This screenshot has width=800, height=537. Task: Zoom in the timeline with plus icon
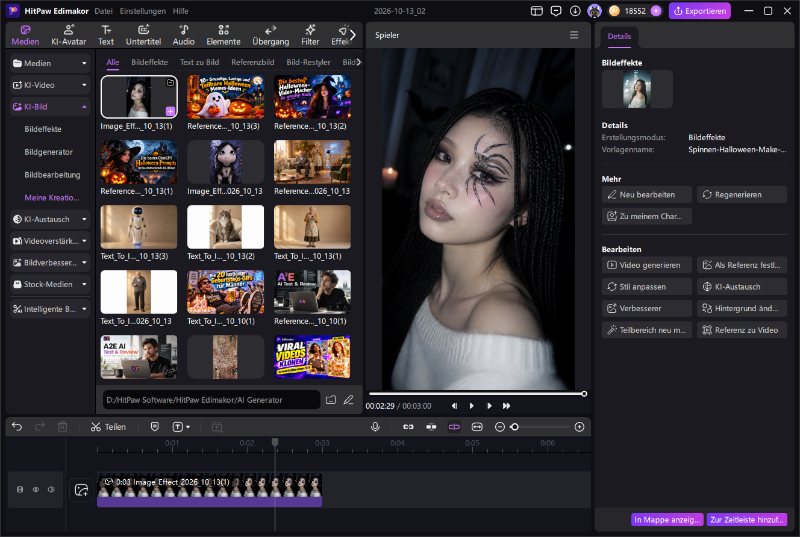(579, 427)
